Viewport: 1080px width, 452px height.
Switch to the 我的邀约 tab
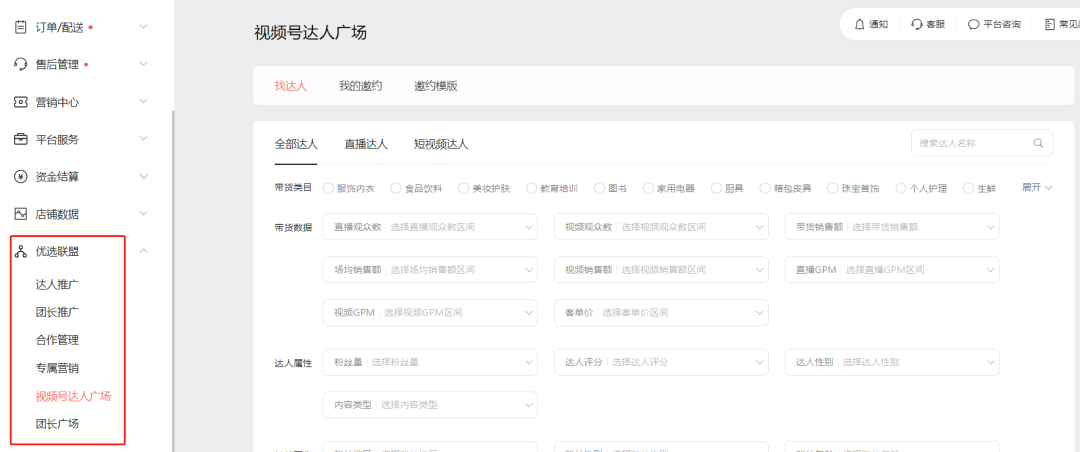coord(360,86)
